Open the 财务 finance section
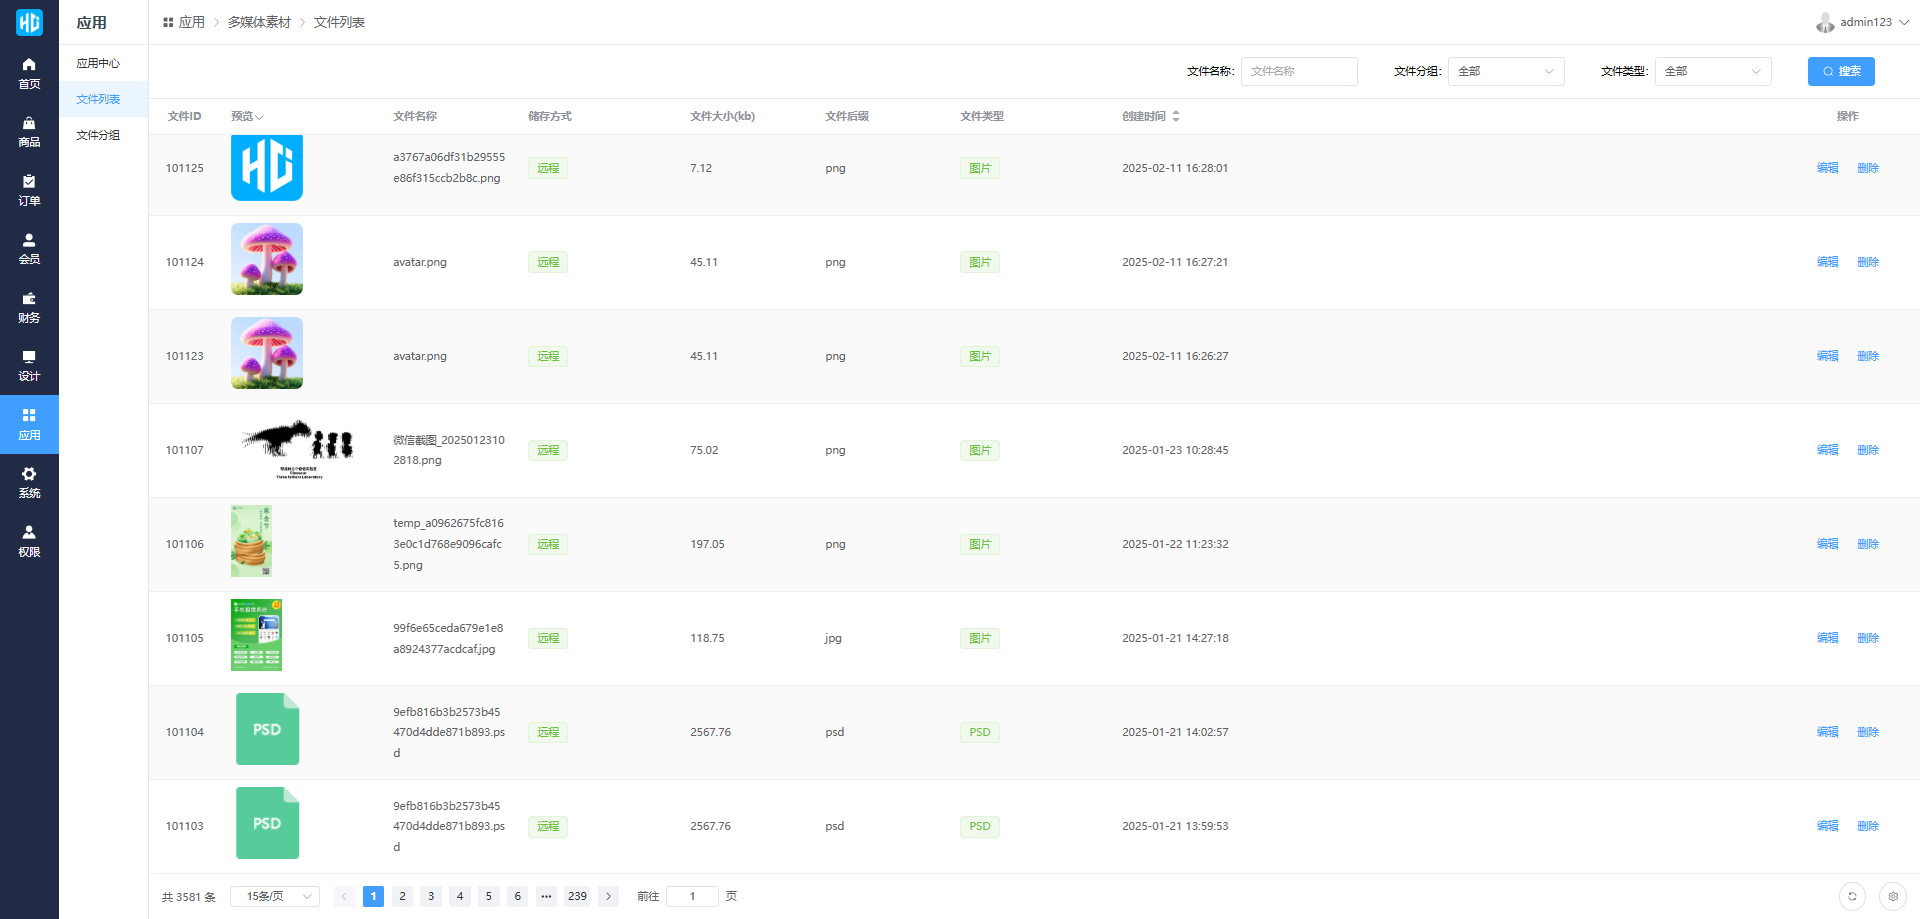Image resolution: width=1920 pixels, height=919 pixels. click(x=29, y=307)
